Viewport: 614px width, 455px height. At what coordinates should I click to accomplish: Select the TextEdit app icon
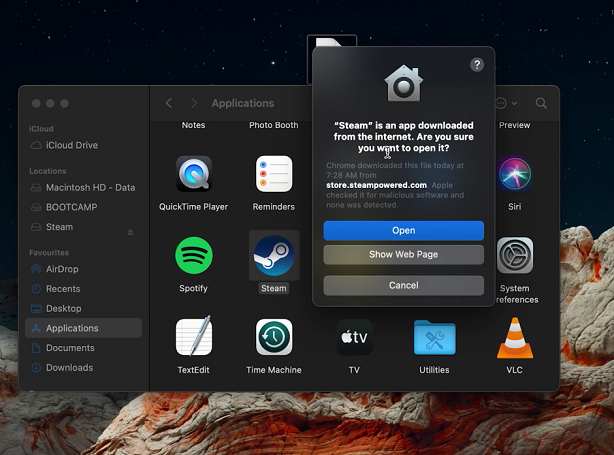pos(194,337)
